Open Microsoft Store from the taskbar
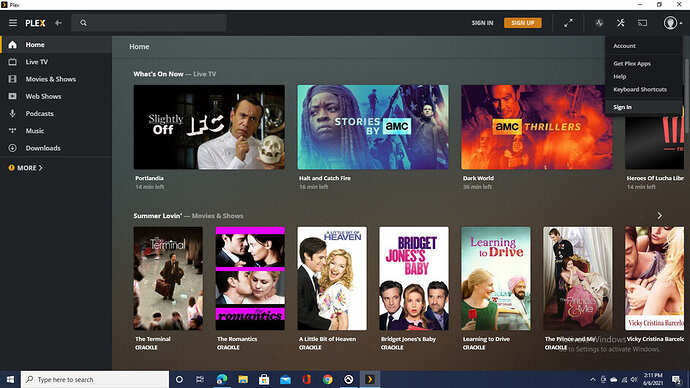Image resolution: width=690 pixels, height=388 pixels. click(264, 379)
